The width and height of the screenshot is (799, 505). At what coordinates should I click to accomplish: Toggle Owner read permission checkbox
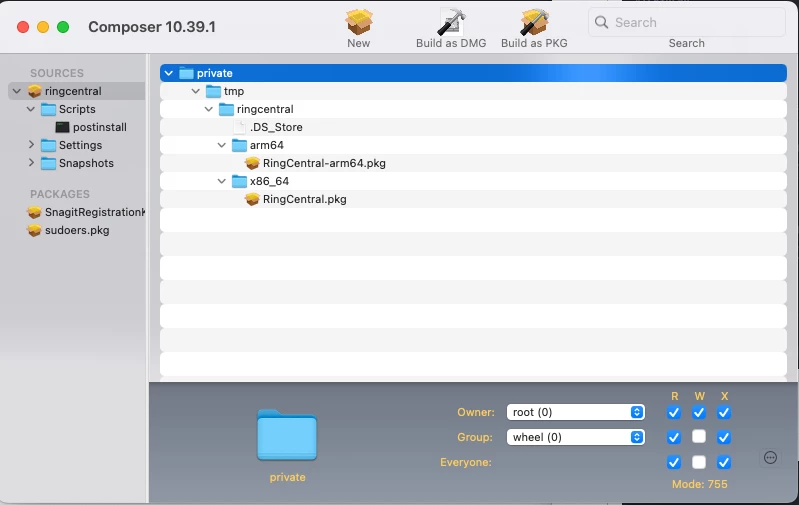pyautogui.click(x=674, y=412)
